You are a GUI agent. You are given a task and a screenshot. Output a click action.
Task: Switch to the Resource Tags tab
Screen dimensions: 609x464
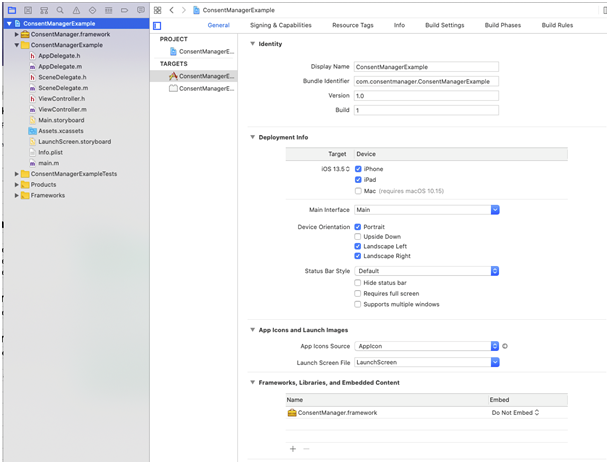tap(353, 25)
